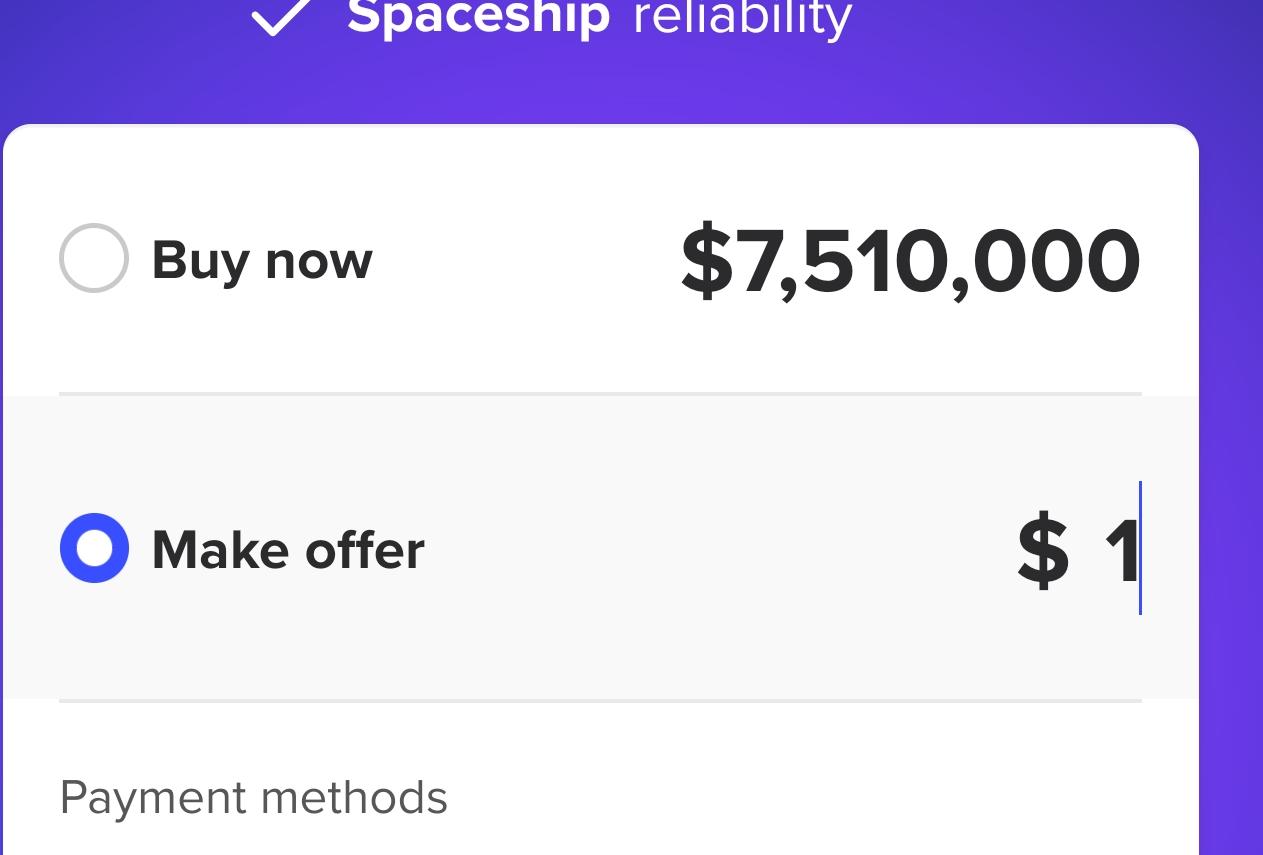Select the Buy now radio button
The width and height of the screenshot is (1263, 855).
tap(94, 259)
